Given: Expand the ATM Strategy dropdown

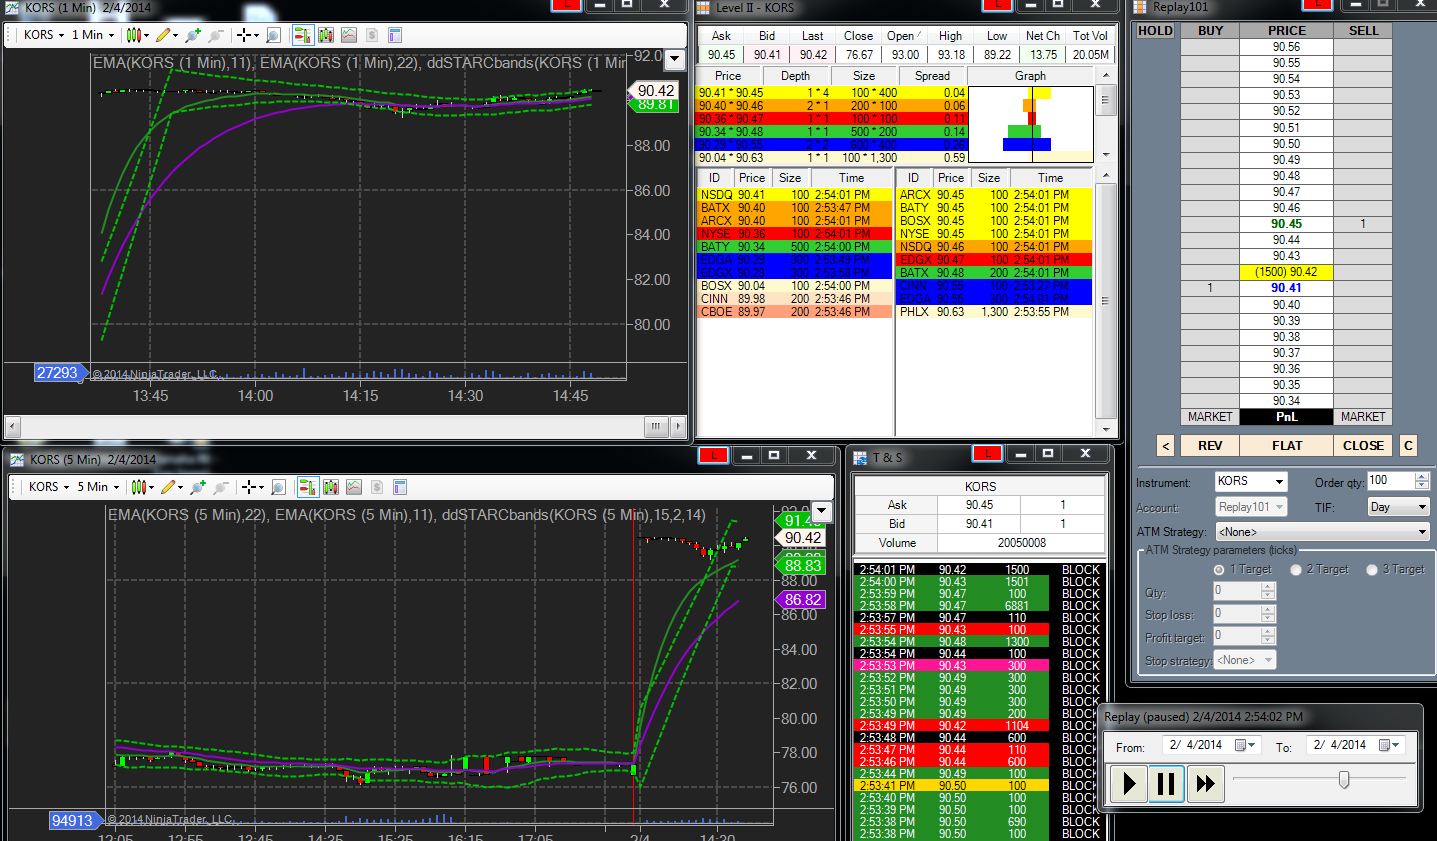Looking at the screenshot, I should (1323, 532).
